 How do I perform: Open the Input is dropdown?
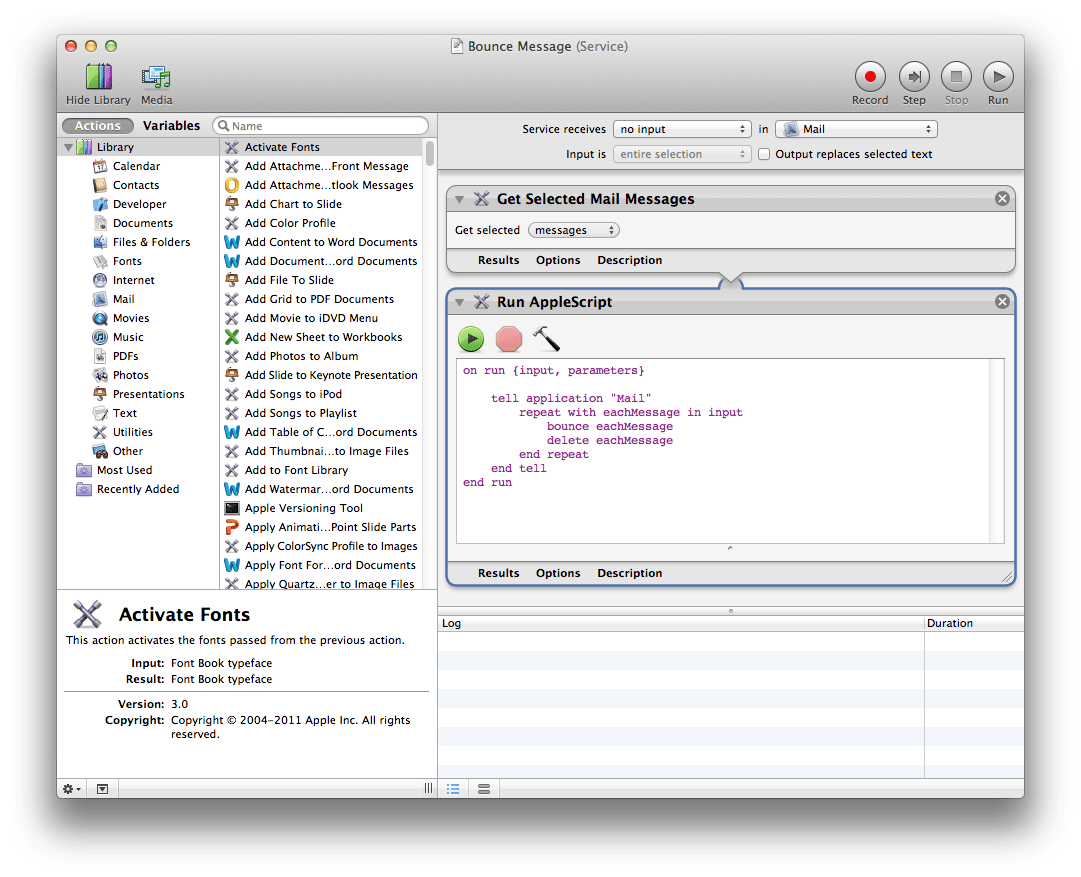681,154
